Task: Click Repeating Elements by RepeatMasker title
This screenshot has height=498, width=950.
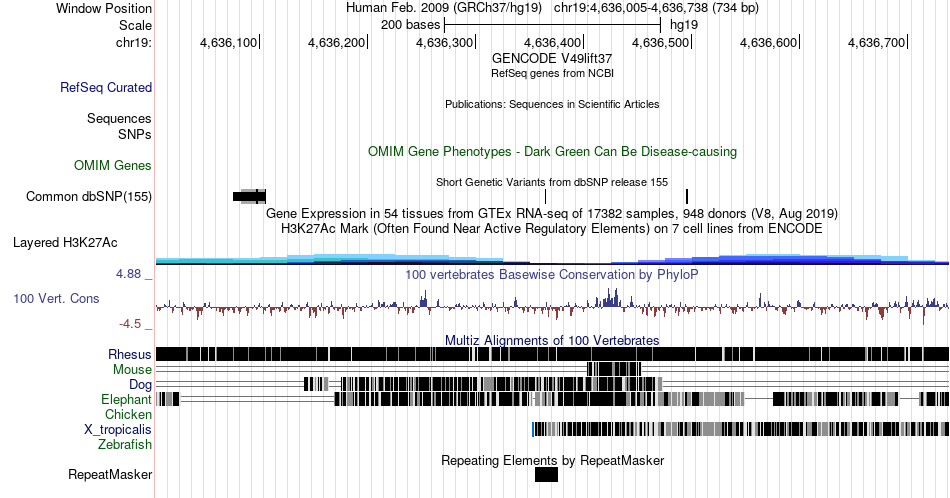Action: pyautogui.click(x=552, y=460)
